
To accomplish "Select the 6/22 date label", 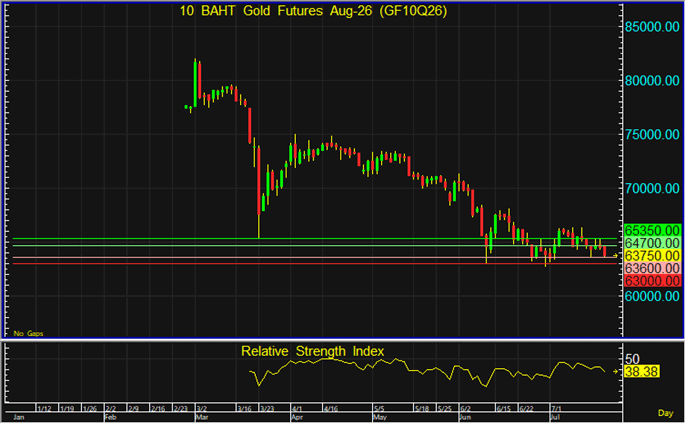I will [x=527, y=409].
